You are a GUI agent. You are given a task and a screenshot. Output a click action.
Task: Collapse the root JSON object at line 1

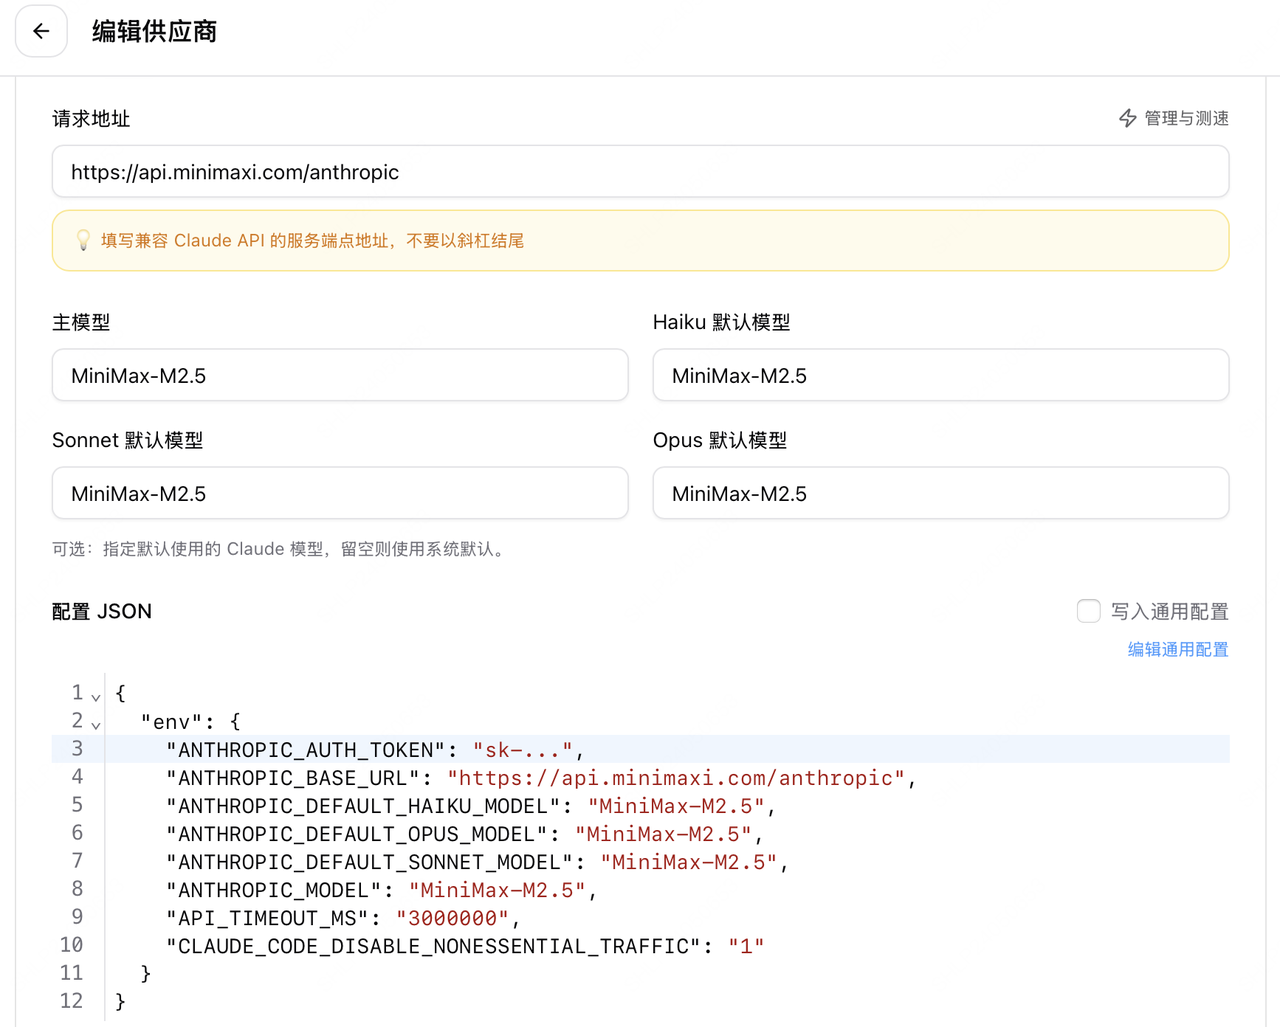[x=96, y=696]
